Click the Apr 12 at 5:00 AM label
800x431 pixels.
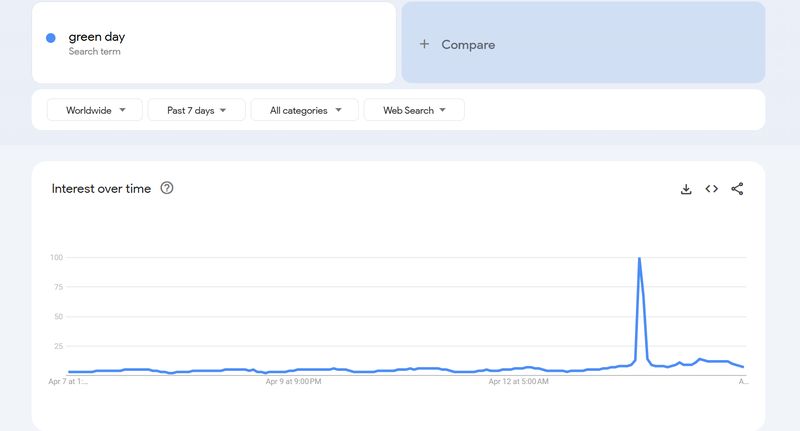click(518, 382)
